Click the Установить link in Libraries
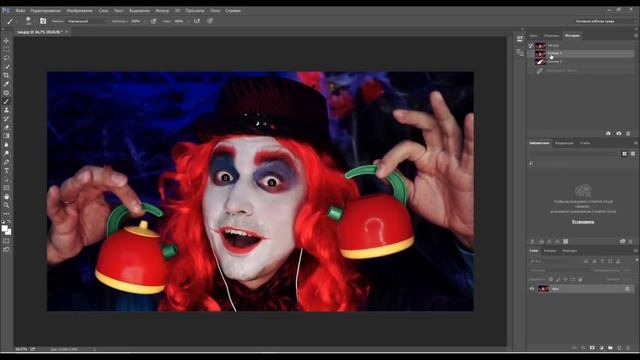The image size is (640, 360). pyautogui.click(x=583, y=222)
